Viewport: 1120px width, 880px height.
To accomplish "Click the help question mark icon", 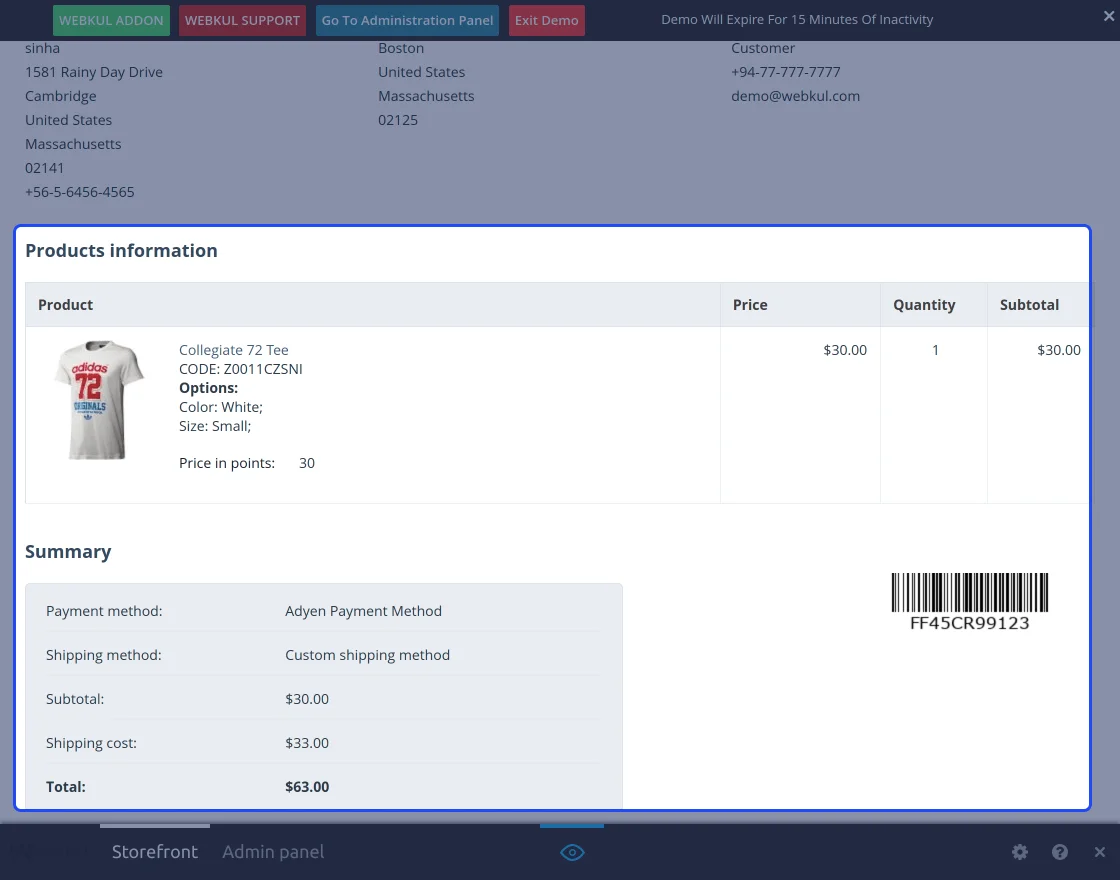I will pyautogui.click(x=1060, y=852).
